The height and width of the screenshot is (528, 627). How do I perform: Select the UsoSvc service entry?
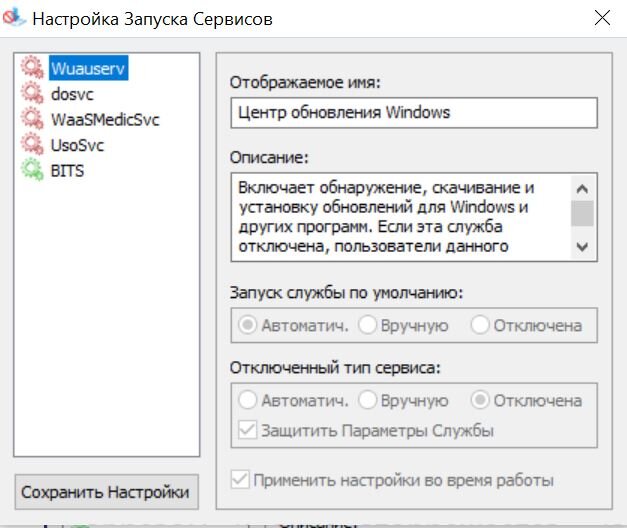[x=77, y=145]
